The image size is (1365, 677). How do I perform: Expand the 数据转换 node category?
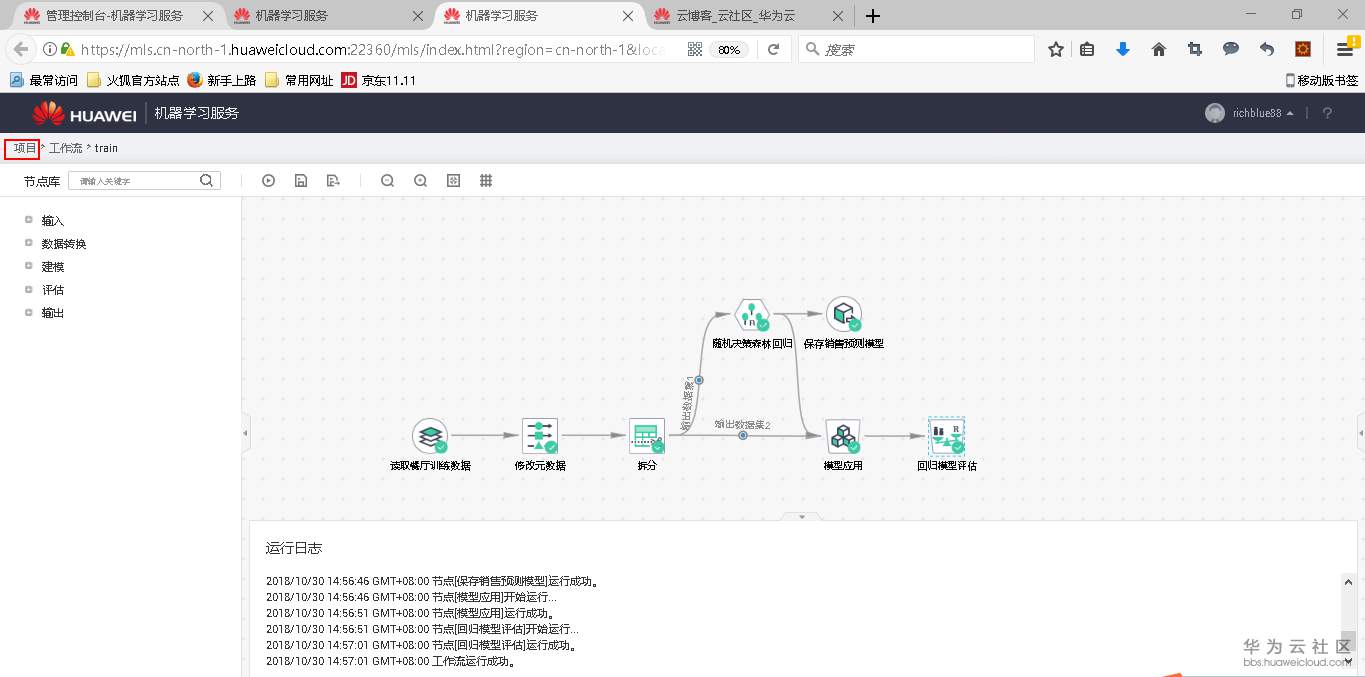pos(29,243)
